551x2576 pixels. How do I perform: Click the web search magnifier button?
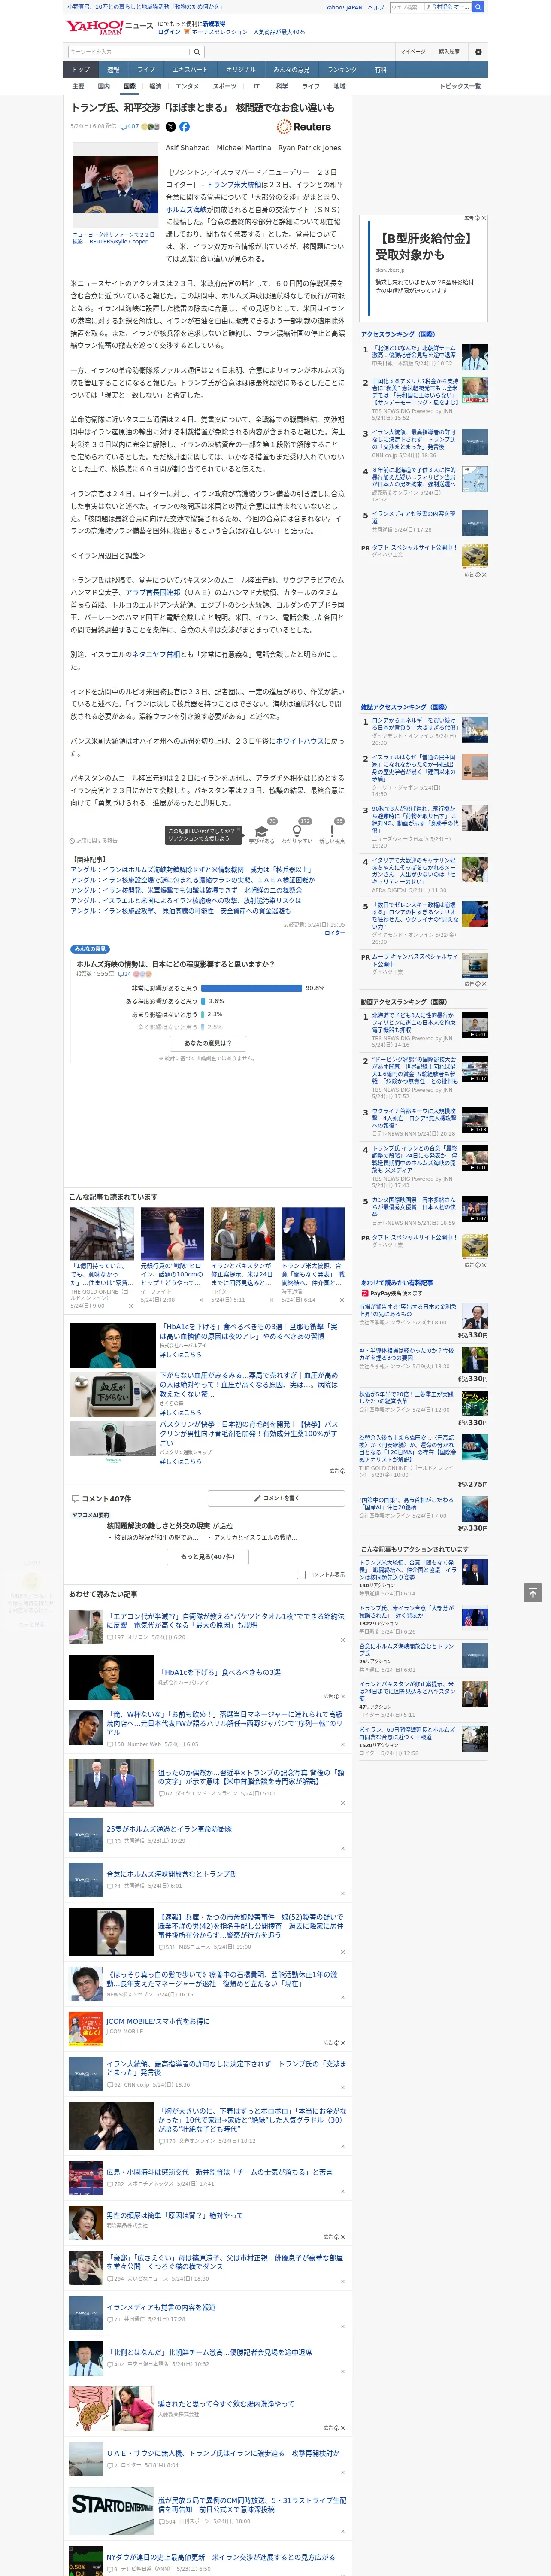[x=478, y=7]
